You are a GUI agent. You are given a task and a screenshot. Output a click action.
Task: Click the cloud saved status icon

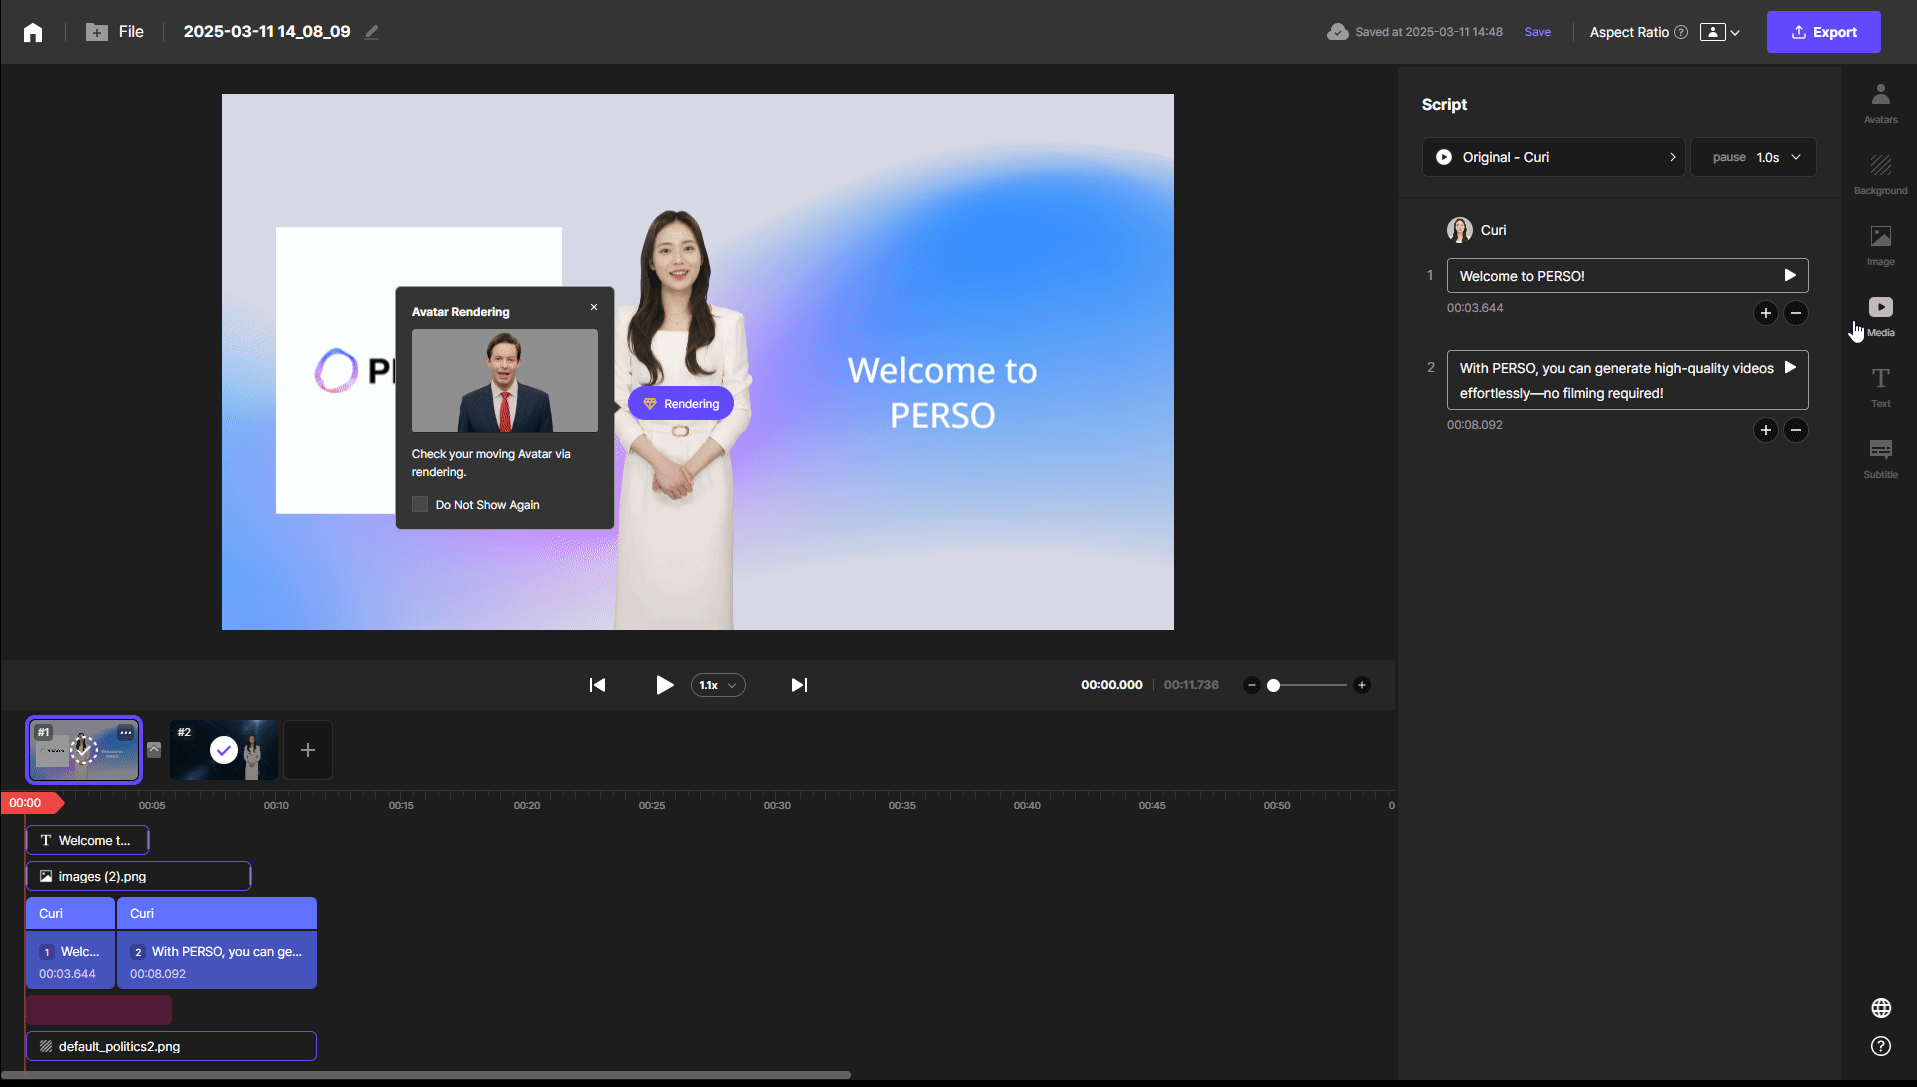point(1337,32)
